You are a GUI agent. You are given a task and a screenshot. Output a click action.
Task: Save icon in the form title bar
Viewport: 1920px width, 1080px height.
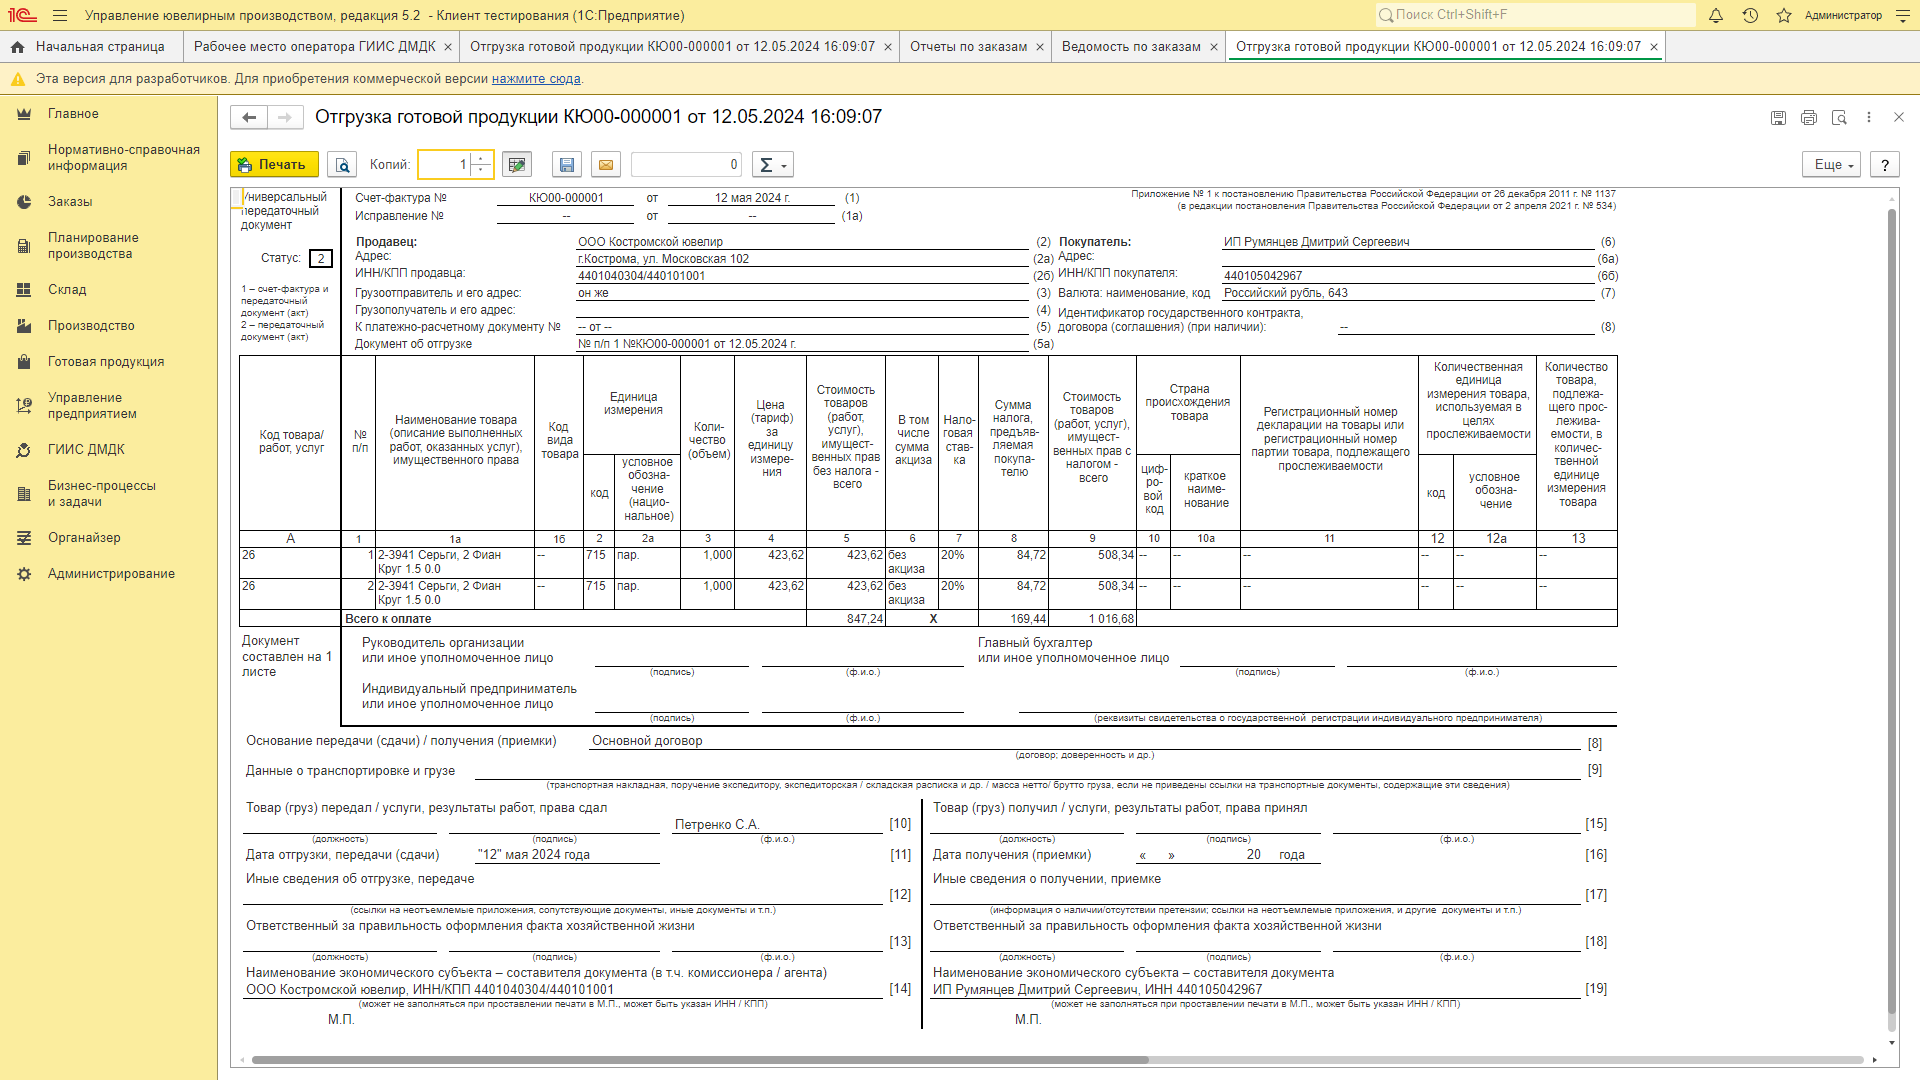click(1778, 118)
